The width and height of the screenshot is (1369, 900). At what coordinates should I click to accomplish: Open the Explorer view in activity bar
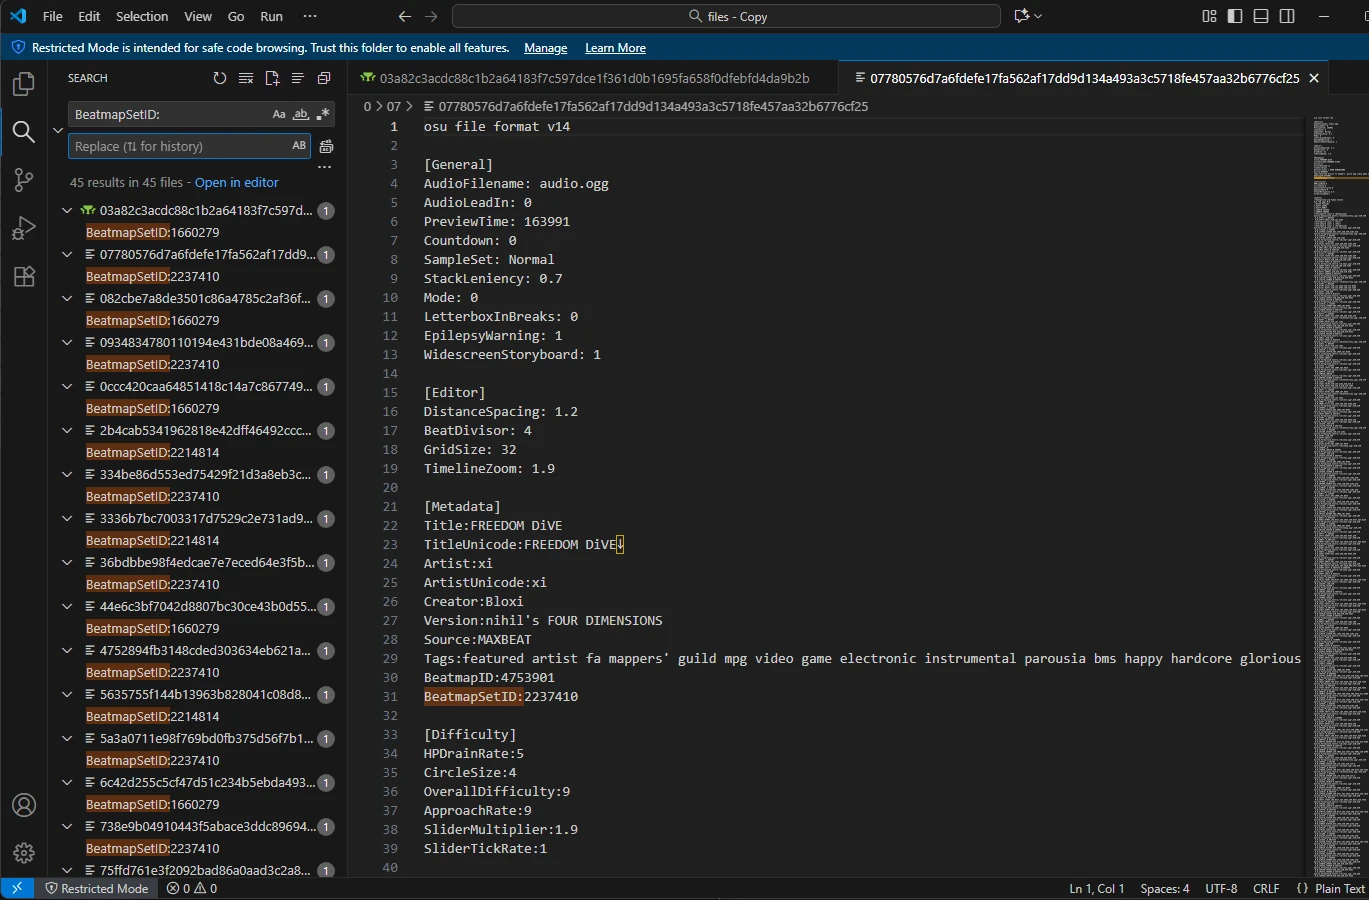tap(24, 84)
